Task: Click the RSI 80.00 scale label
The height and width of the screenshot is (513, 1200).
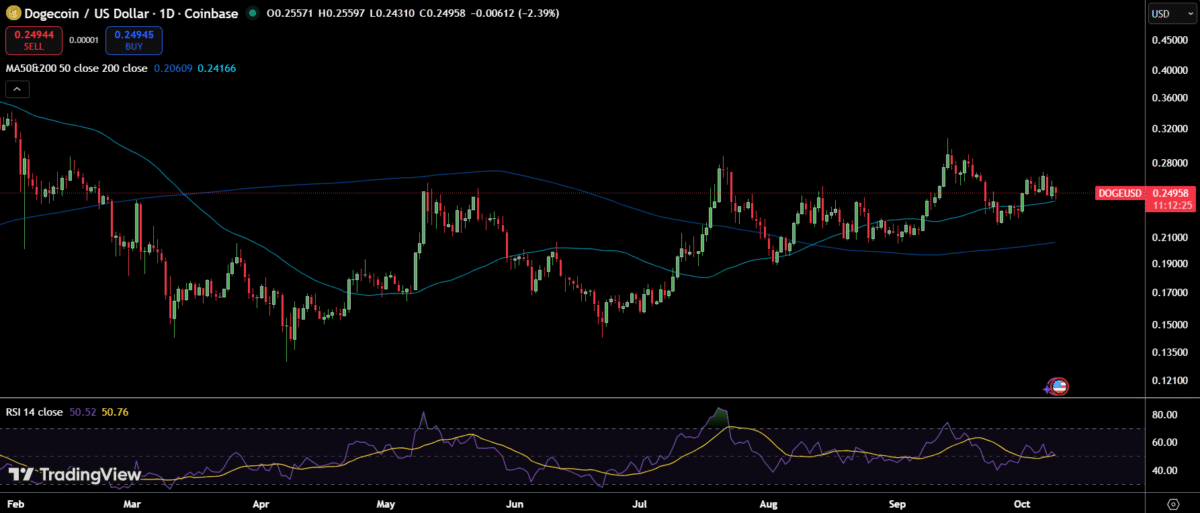Action: tap(1162, 414)
